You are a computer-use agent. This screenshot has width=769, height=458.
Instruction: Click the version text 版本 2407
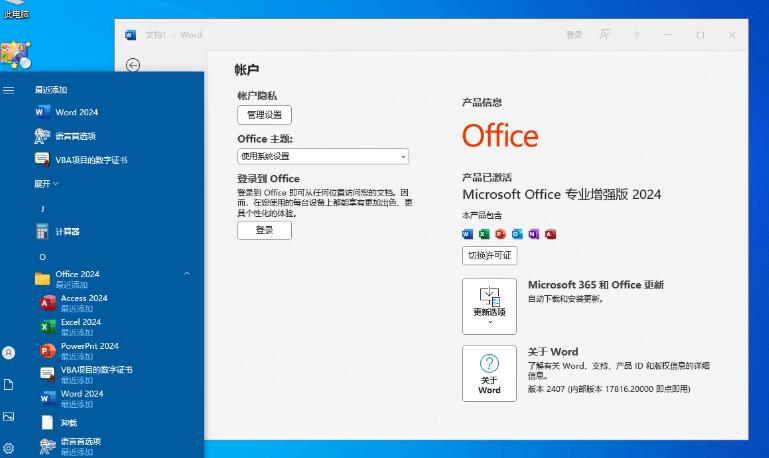(609, 389)
